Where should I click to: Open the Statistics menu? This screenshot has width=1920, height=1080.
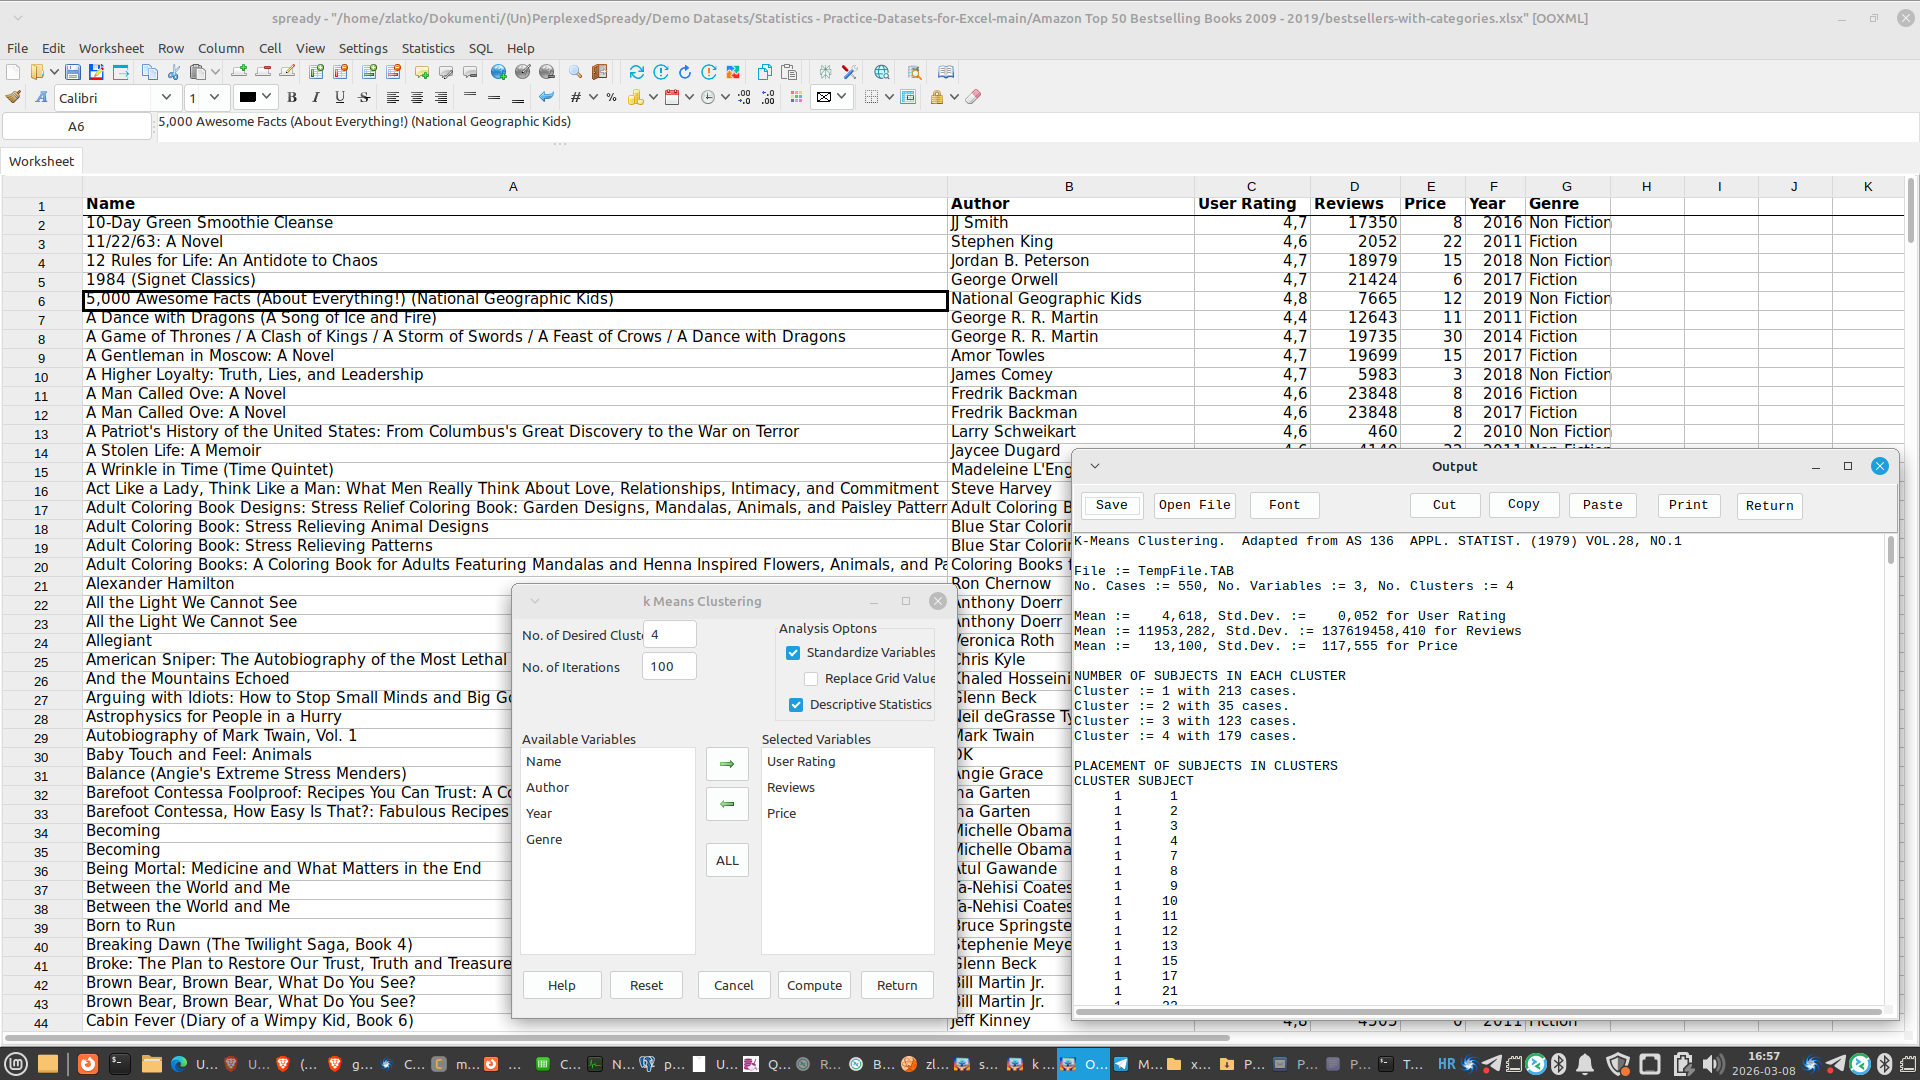(427, 48)
